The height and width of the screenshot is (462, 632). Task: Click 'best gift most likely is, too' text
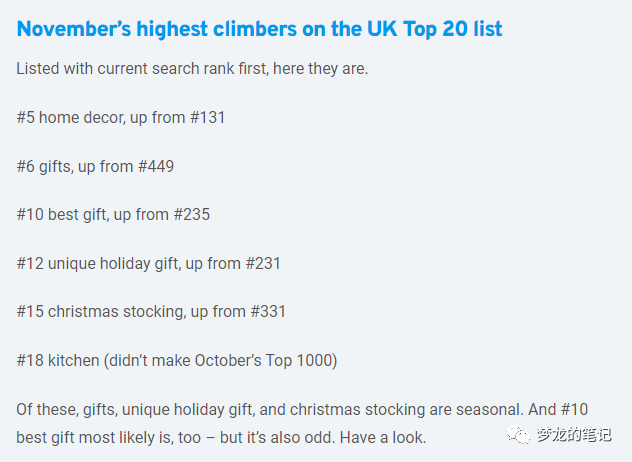[108, 438]
